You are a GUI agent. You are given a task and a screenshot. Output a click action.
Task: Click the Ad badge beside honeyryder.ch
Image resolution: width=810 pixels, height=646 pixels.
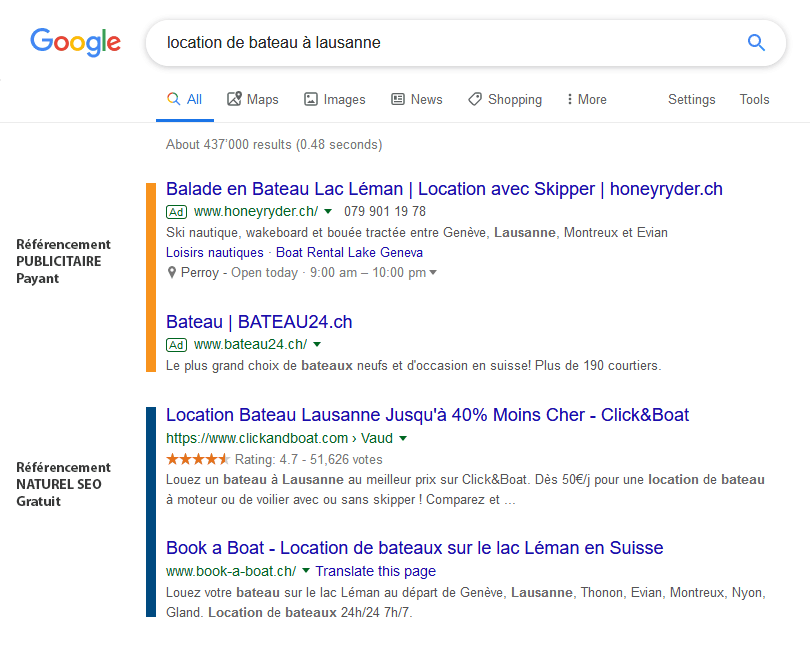pyautogui.click(x=176, y=212)
